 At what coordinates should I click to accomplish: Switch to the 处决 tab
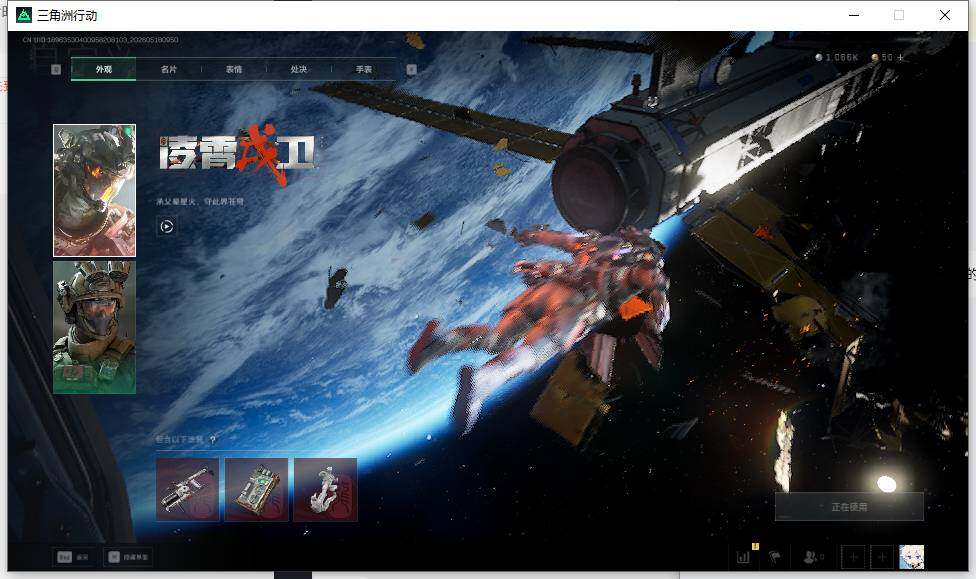point(299,69)
